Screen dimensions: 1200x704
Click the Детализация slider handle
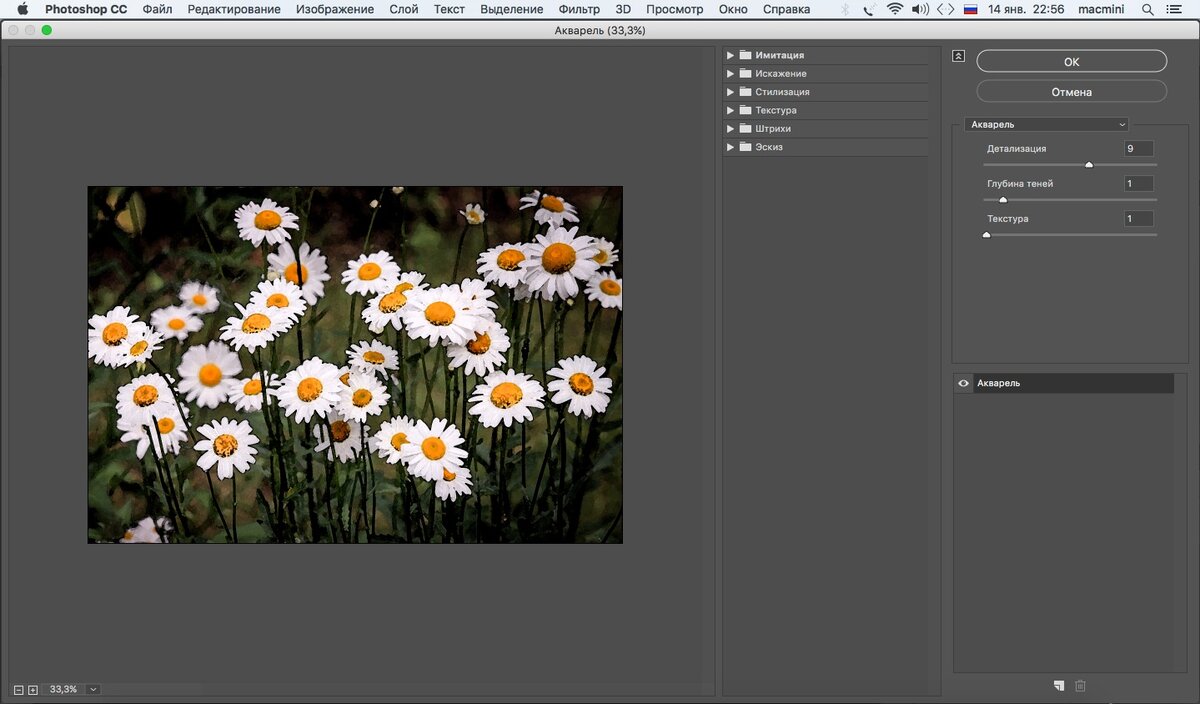click(x=1089, y=165)
